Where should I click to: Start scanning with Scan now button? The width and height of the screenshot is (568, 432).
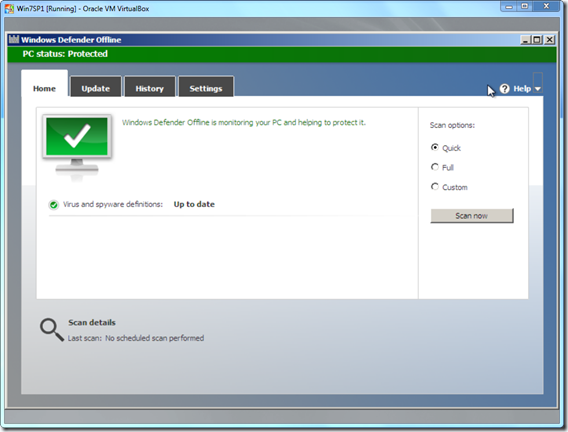472,216
